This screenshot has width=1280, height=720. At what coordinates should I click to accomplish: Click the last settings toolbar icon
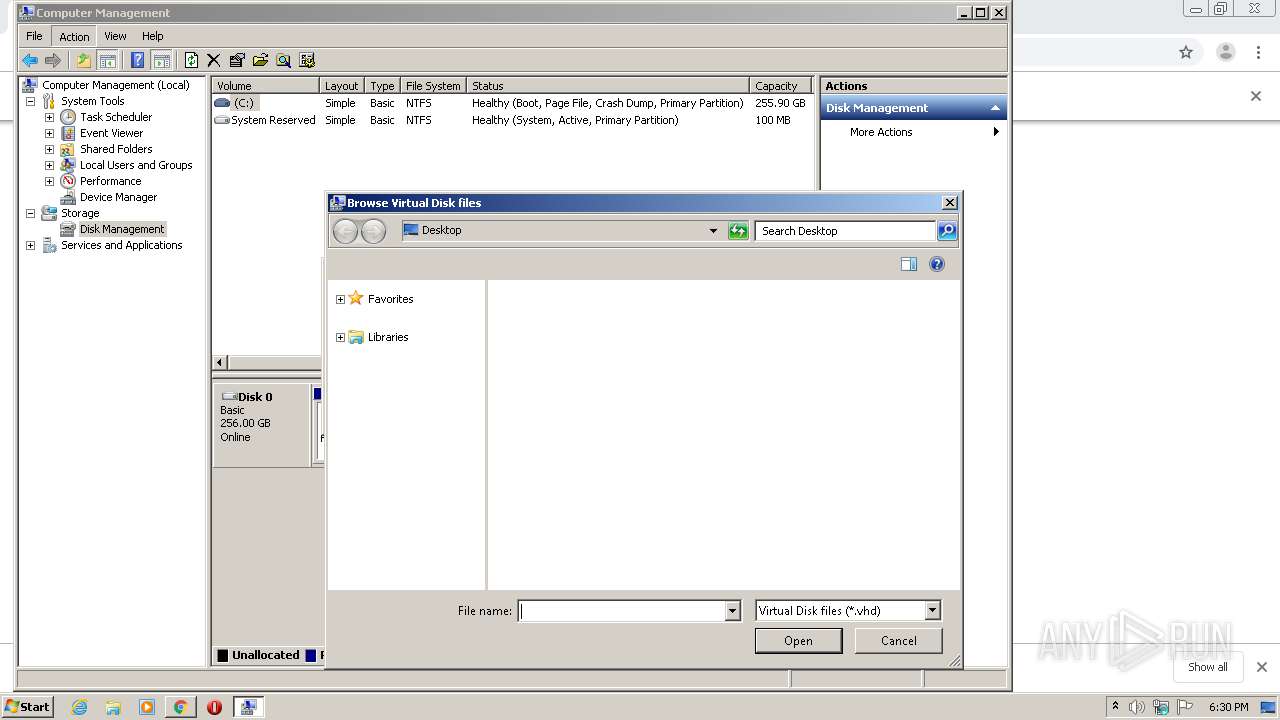coord(307,60)
